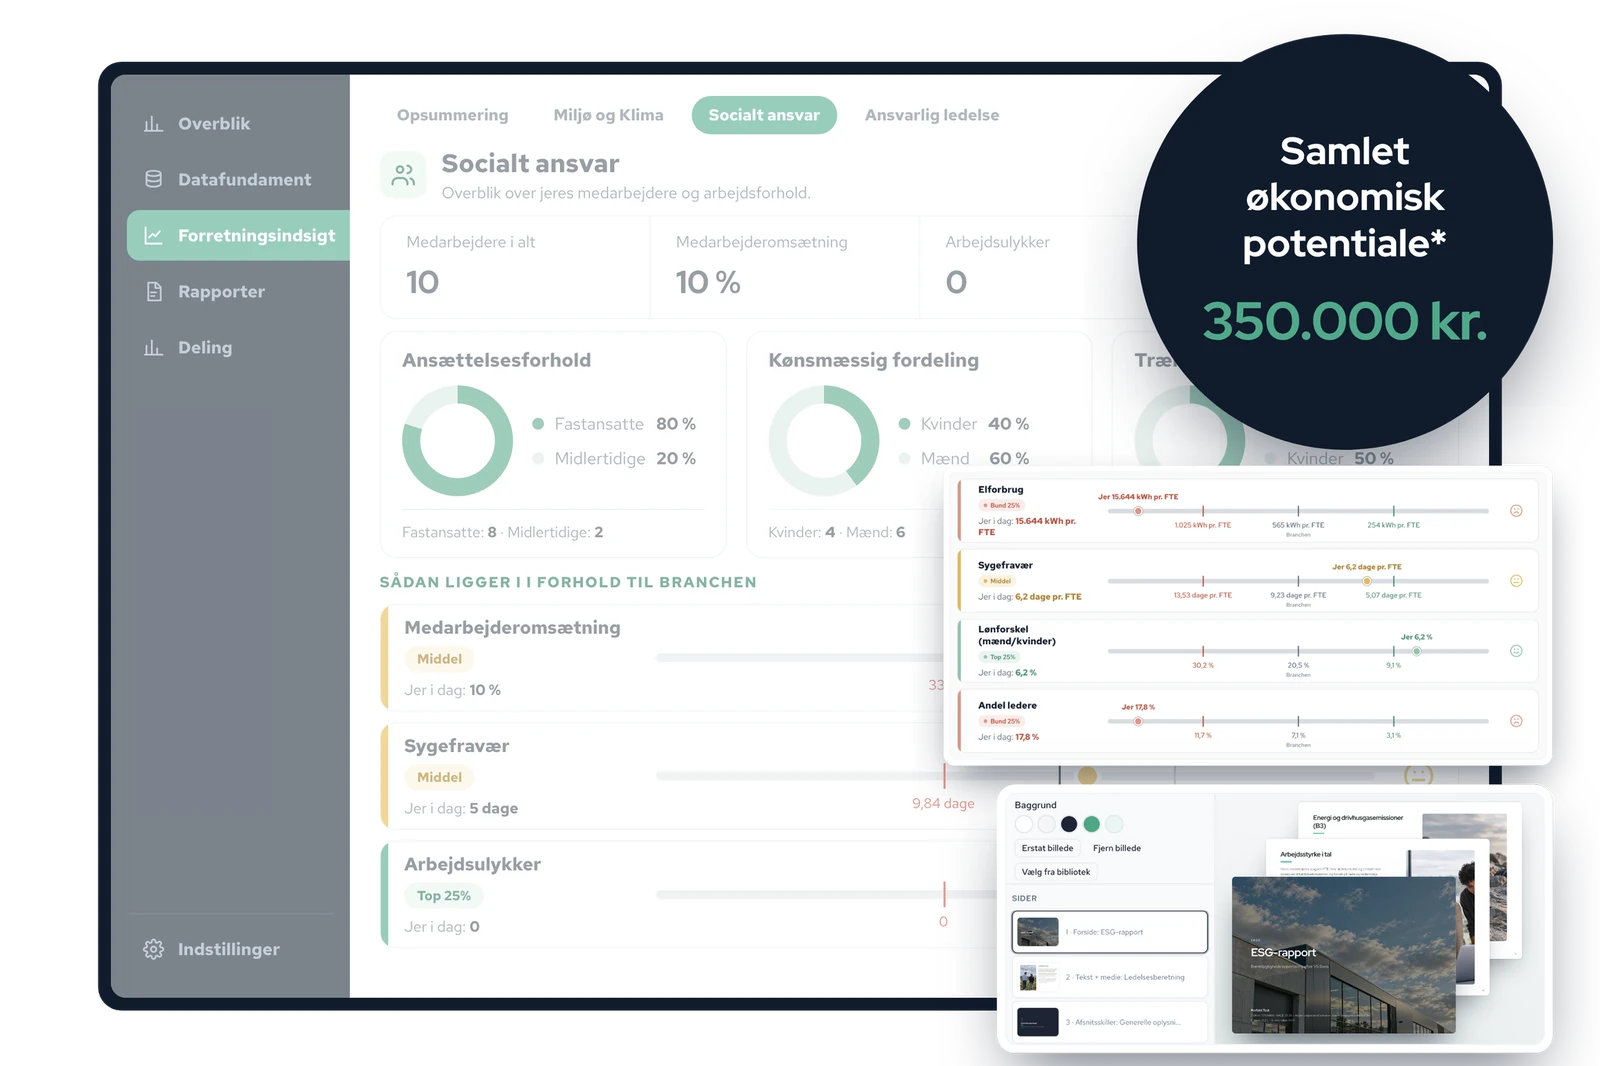Click the Top 25% badge on Lønforskel row
This screenshot has height=1066, width=1600.
pyautogui.click(x=1000, y=657)
